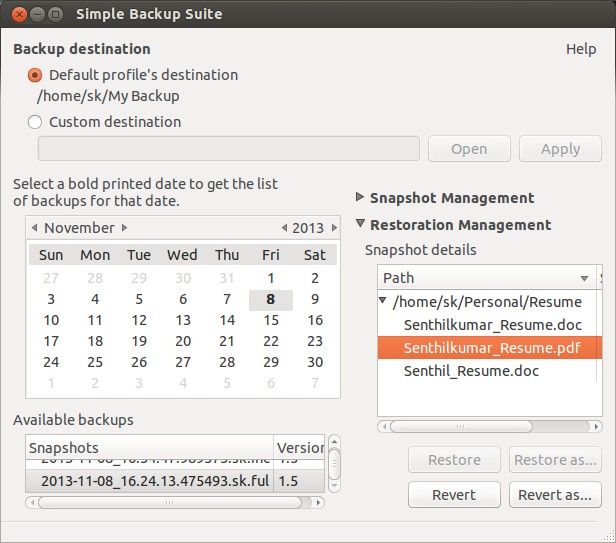Select Custom destination radio button
Screen dimensions: 616x543
(x=35, y=122)
